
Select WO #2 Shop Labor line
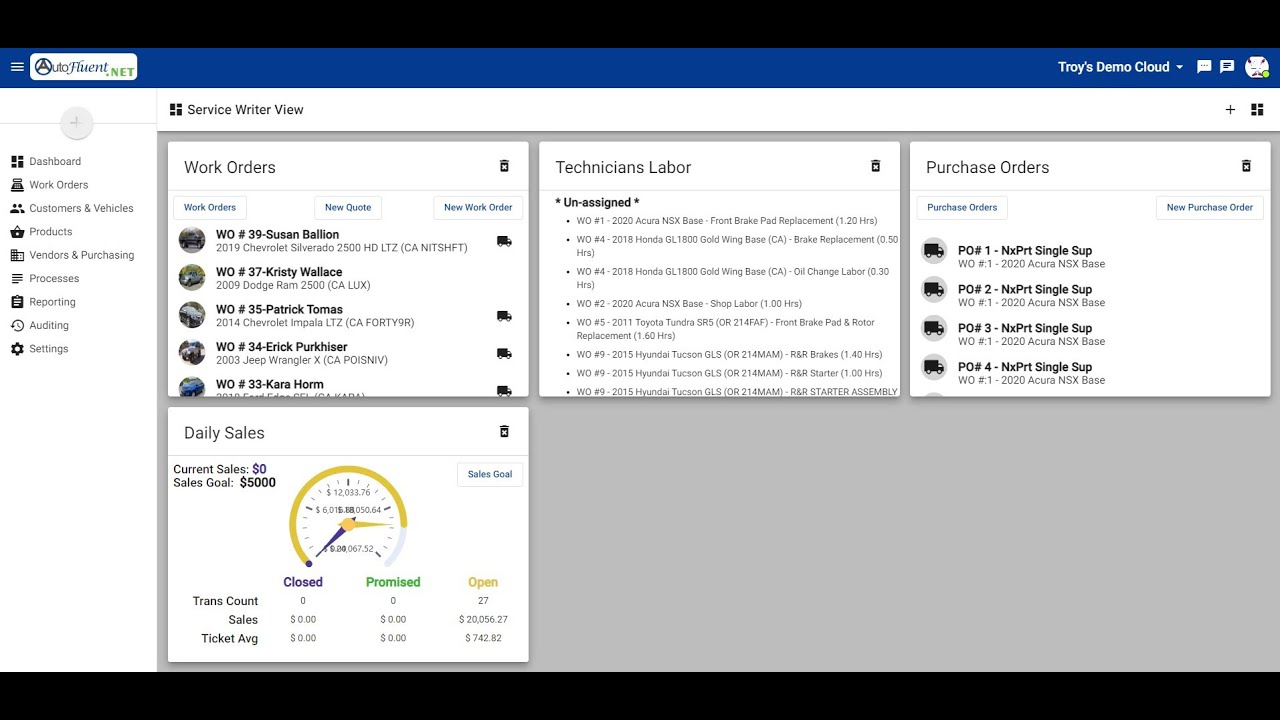(x=689, y=304)
